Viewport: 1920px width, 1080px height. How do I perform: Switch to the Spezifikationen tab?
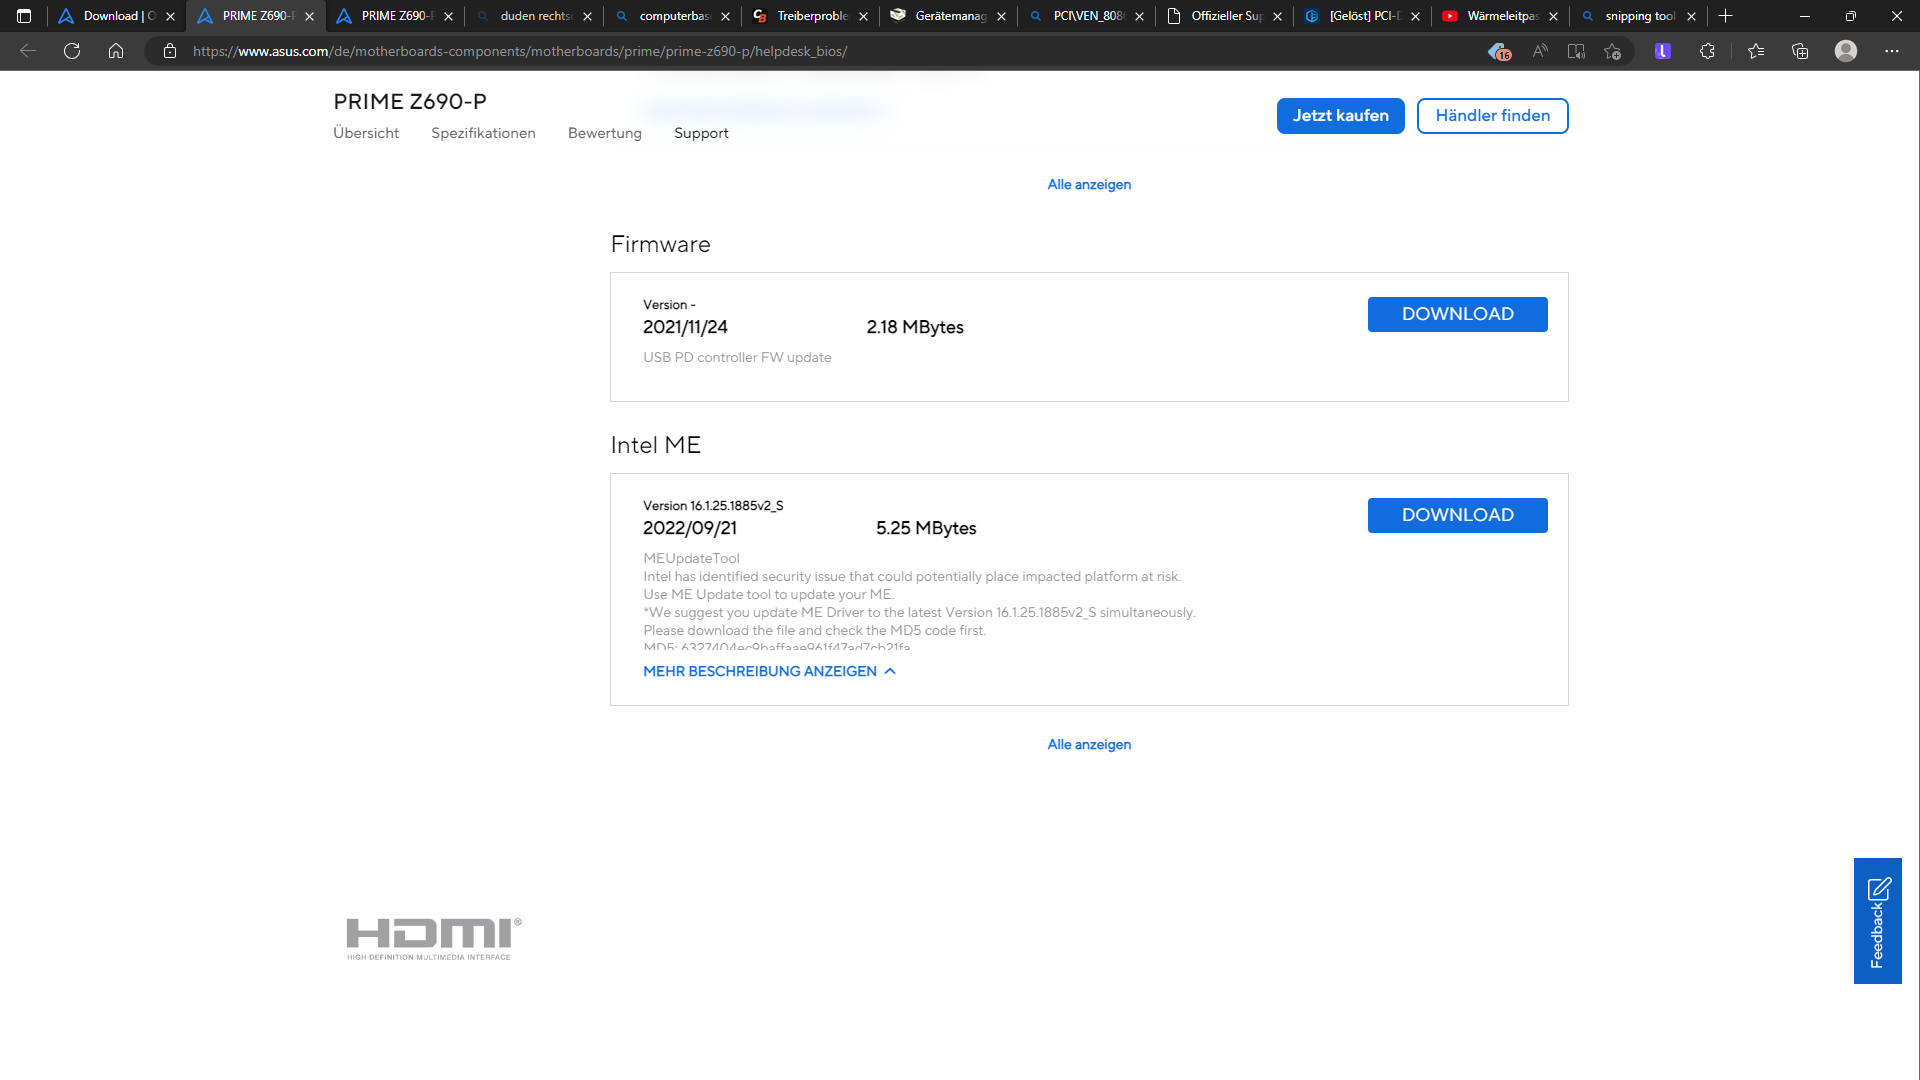tap(483, 133)
